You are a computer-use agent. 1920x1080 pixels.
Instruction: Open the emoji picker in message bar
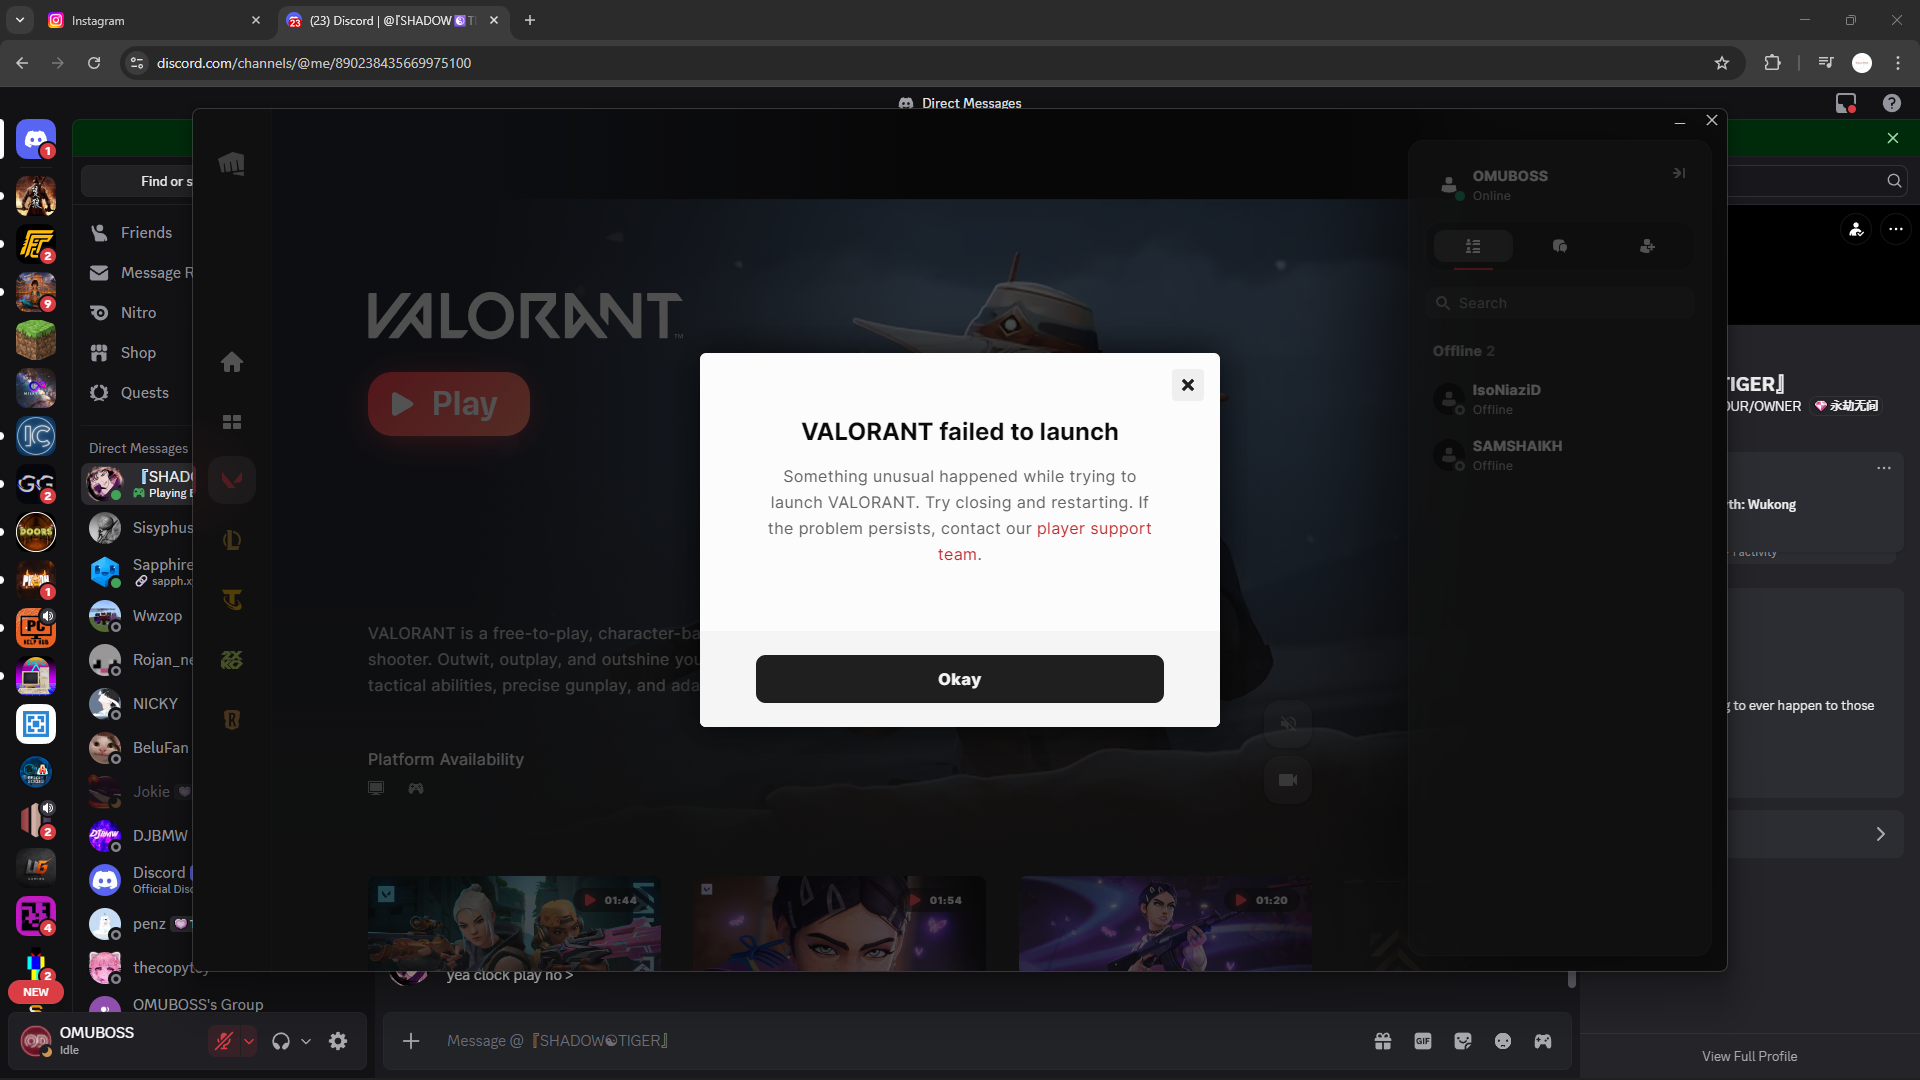pyautogui.click(x=1503, y=1041)
